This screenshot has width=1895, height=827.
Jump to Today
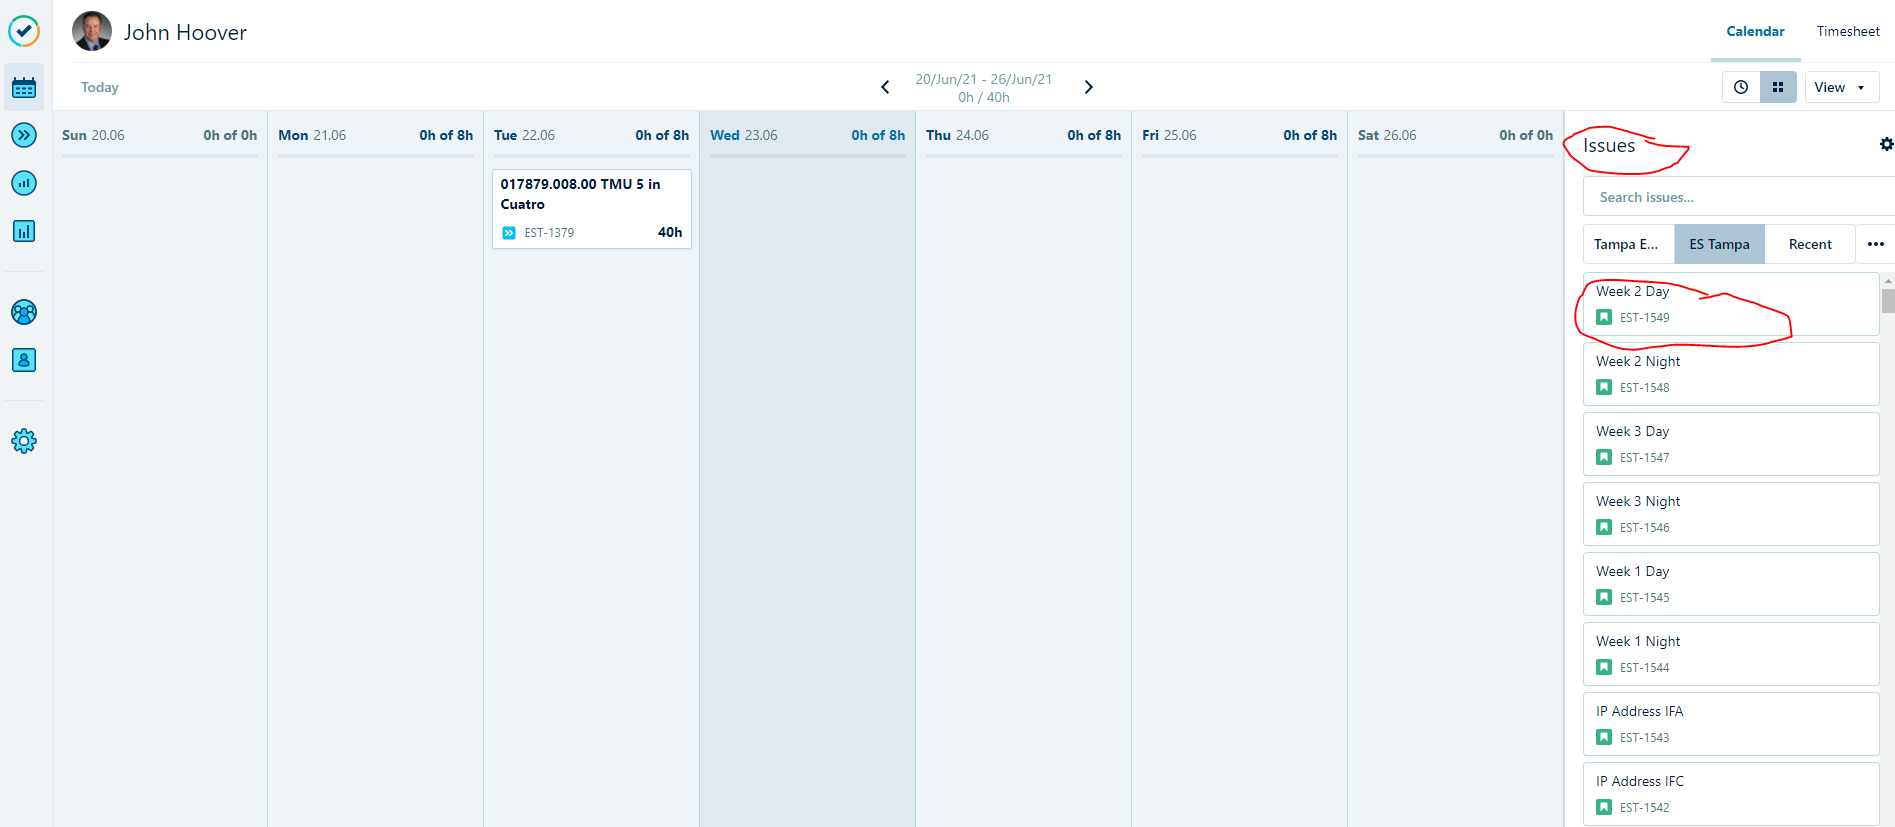coord(100,87)
